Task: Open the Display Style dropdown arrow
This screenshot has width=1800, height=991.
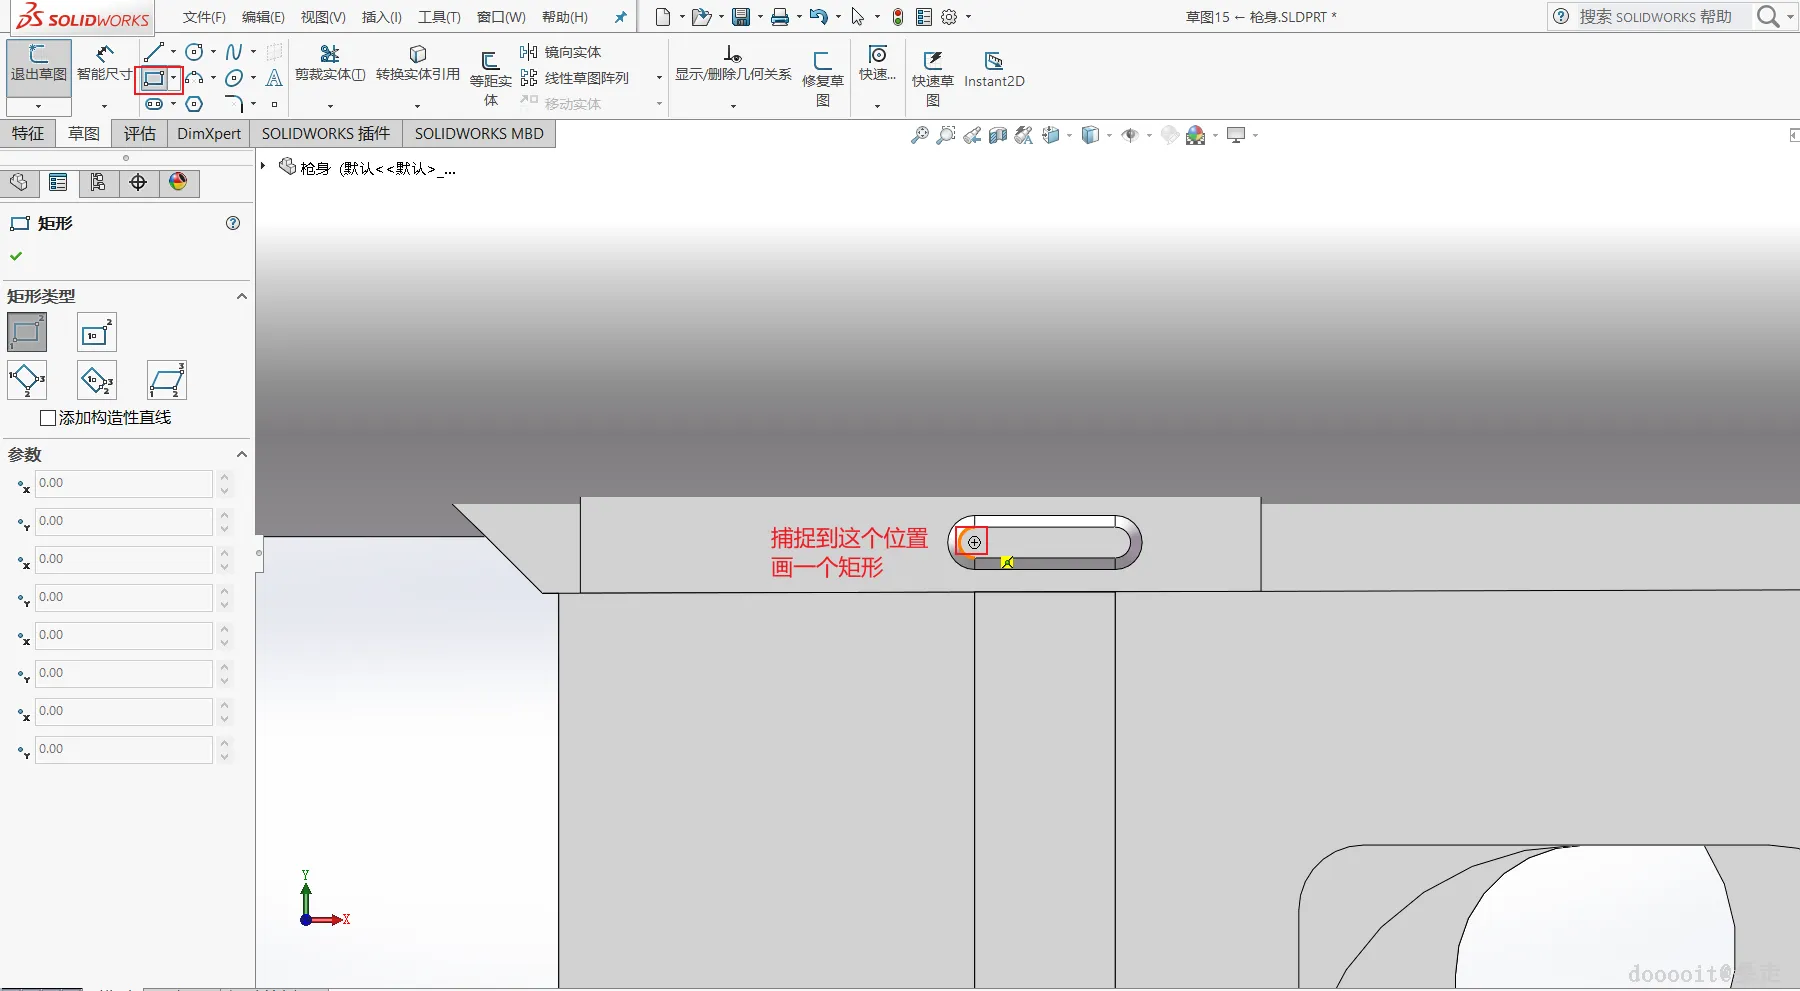Action: pyautogui.click(x=1109, y=135)
